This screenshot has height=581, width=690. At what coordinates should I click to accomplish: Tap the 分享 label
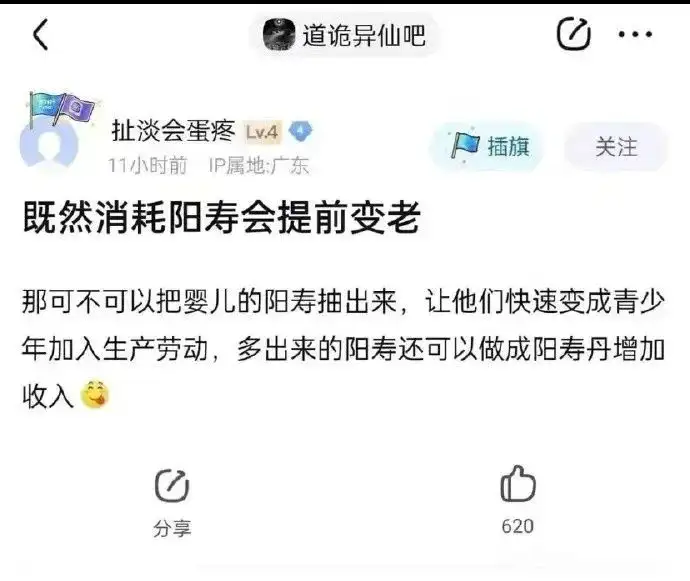click(172, 528)
